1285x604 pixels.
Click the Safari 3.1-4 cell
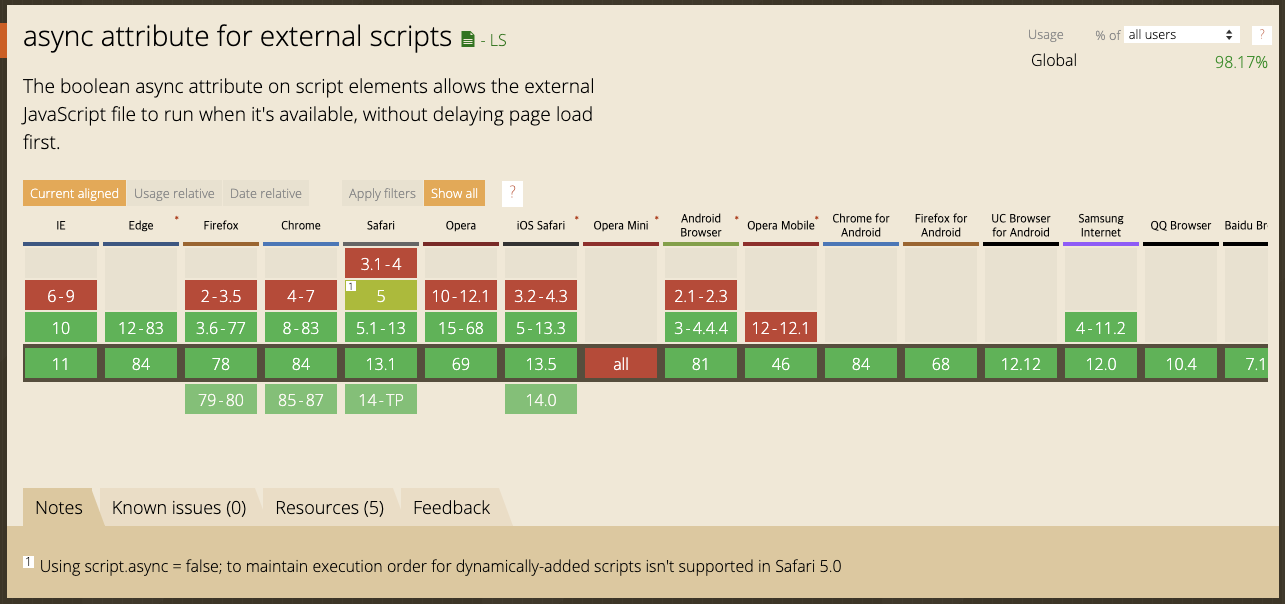click(x=381, y=263)
